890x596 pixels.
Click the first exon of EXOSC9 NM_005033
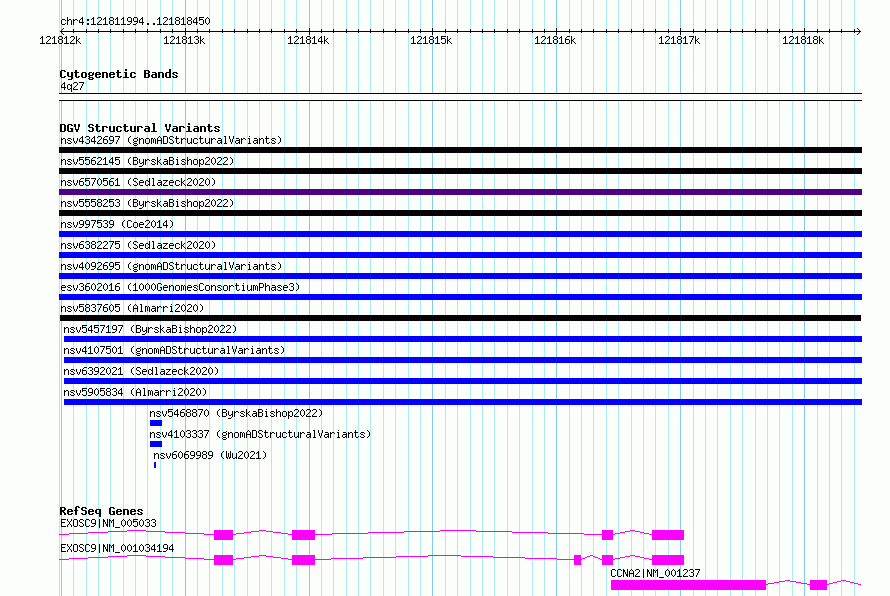tap(224, 535)
